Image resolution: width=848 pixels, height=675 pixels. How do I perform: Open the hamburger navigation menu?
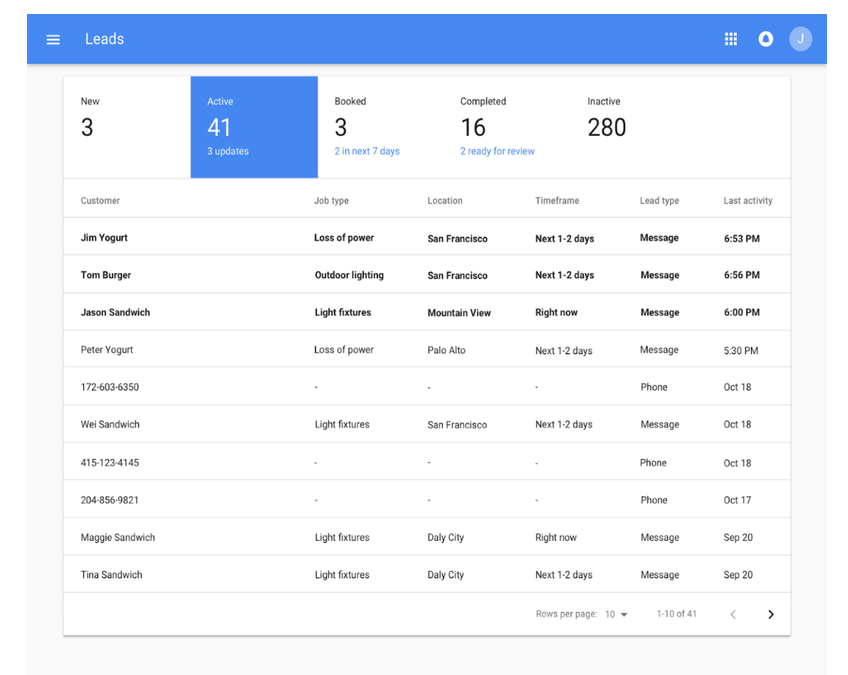click(x=53, y=39)
